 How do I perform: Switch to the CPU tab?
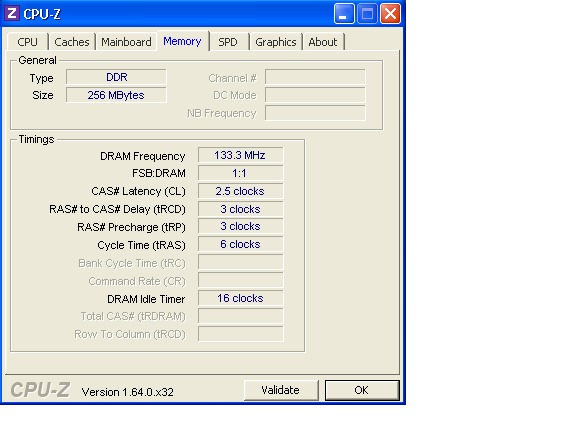(x=28, y=42)
